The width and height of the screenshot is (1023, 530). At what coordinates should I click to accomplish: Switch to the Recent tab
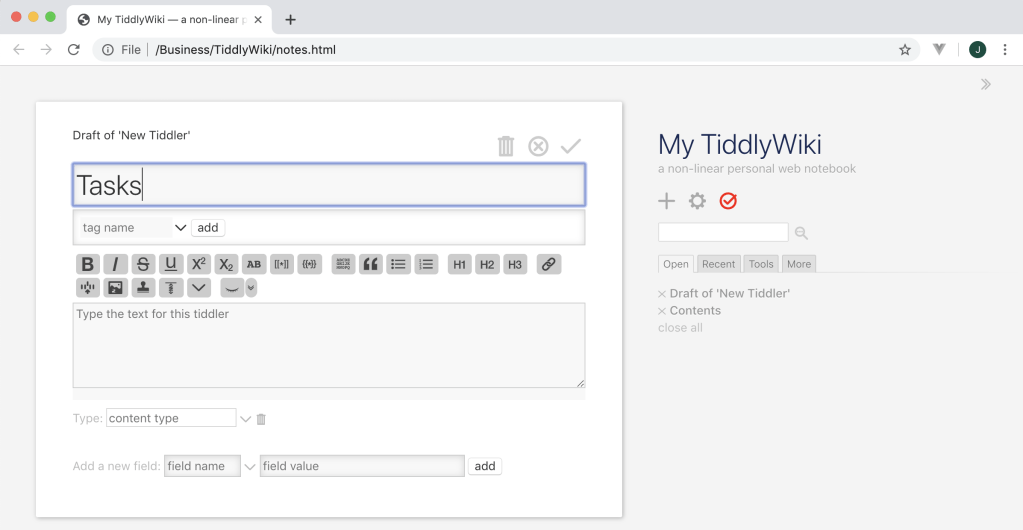[x=718, y=264]
